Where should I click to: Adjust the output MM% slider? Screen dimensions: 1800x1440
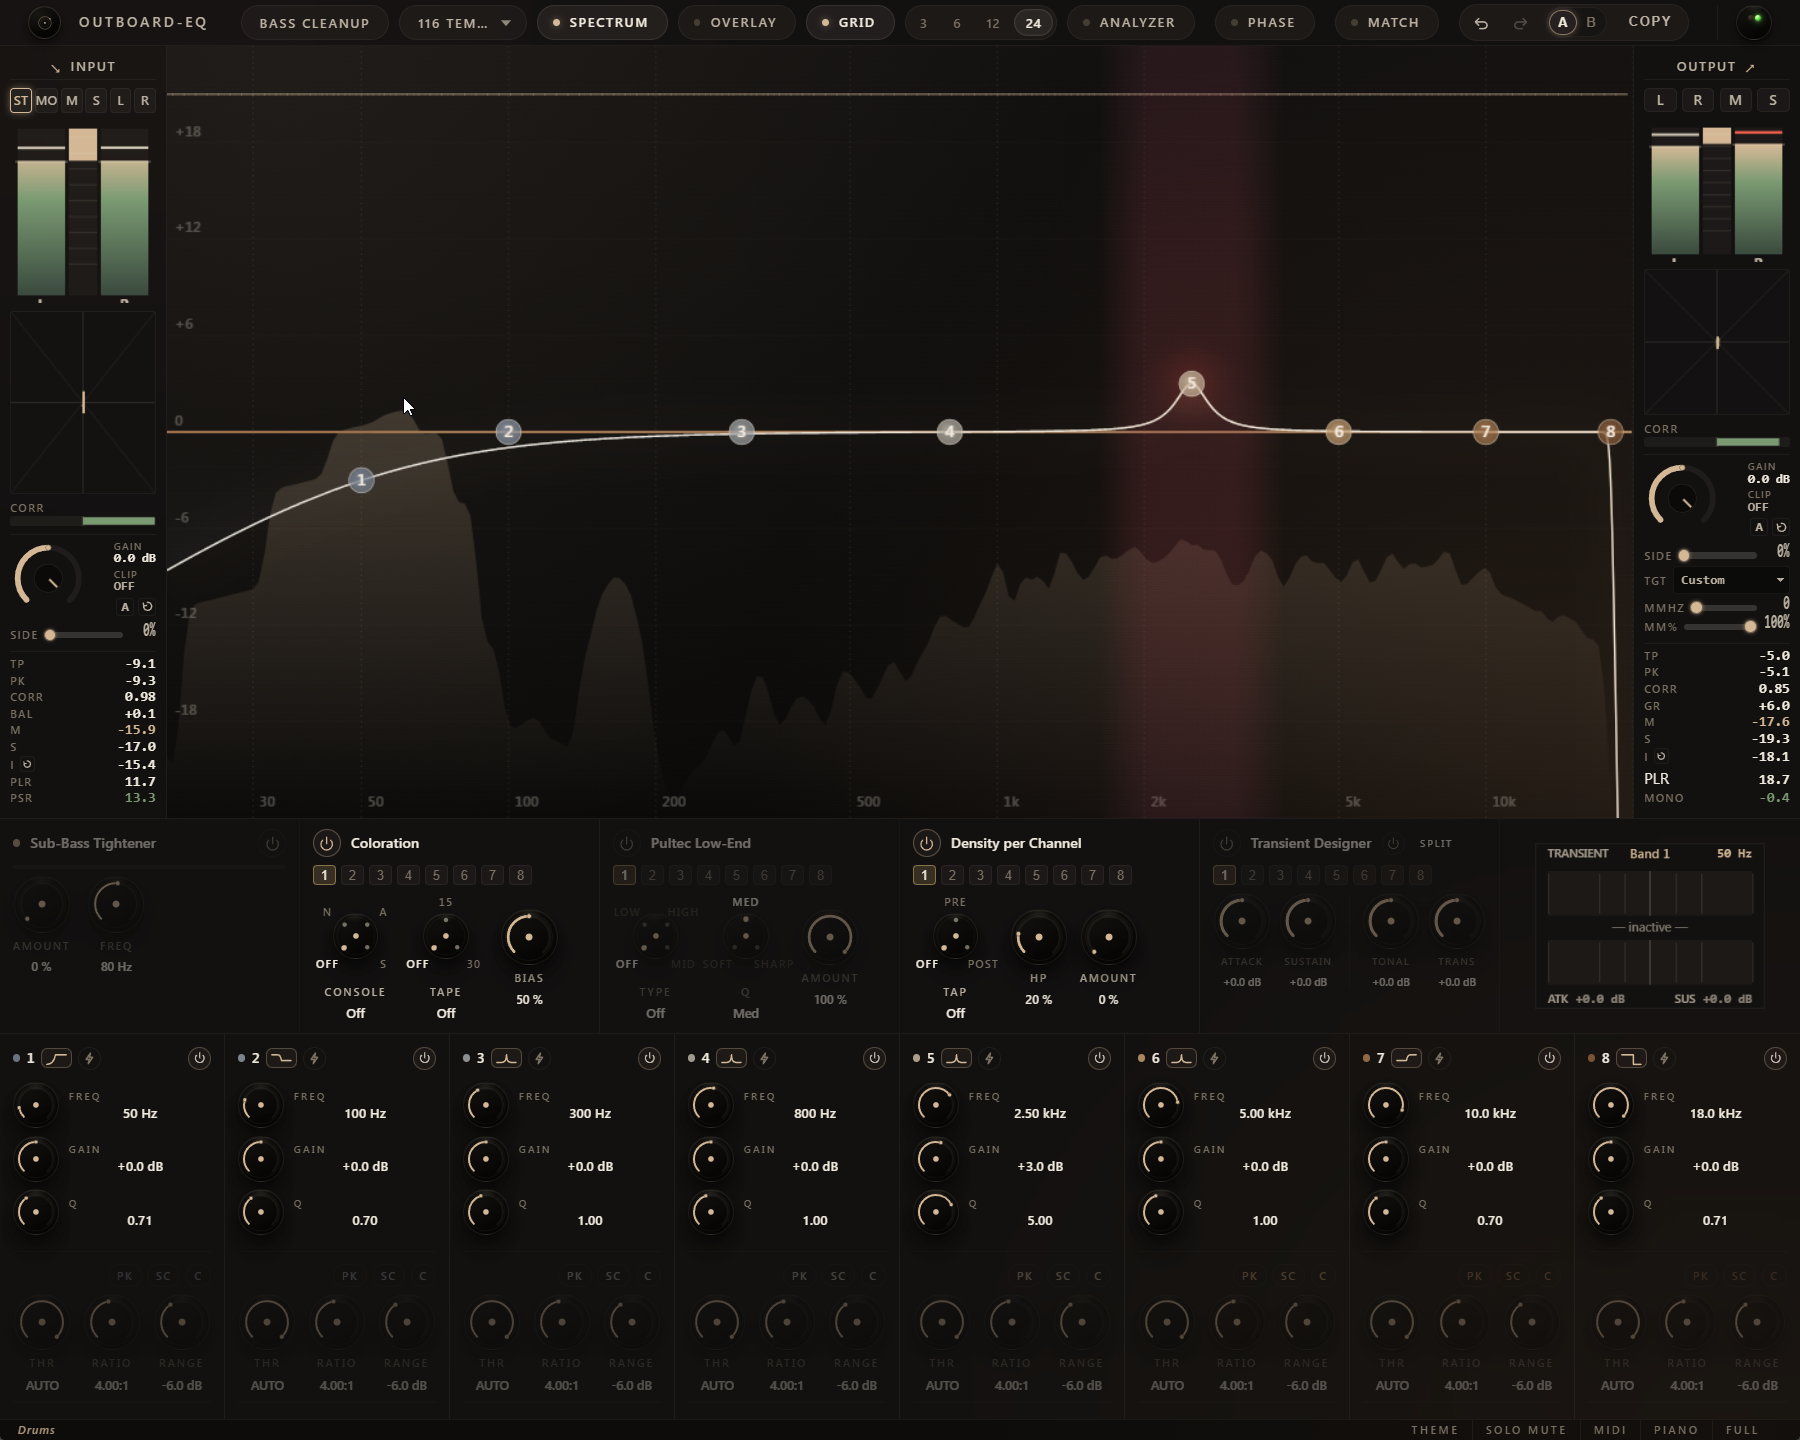tap(1720, 627)
